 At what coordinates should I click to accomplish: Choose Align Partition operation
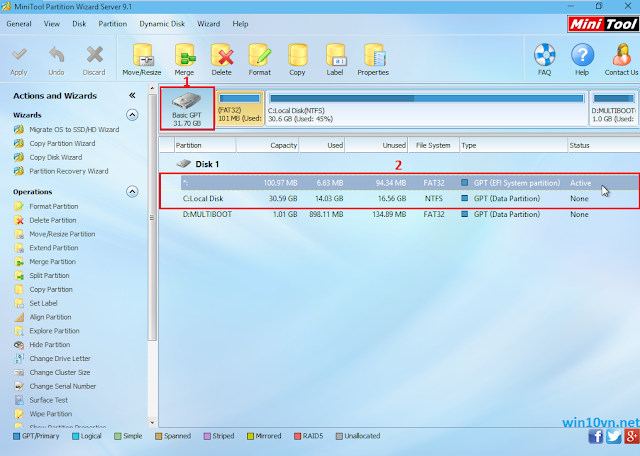(50, 317)
